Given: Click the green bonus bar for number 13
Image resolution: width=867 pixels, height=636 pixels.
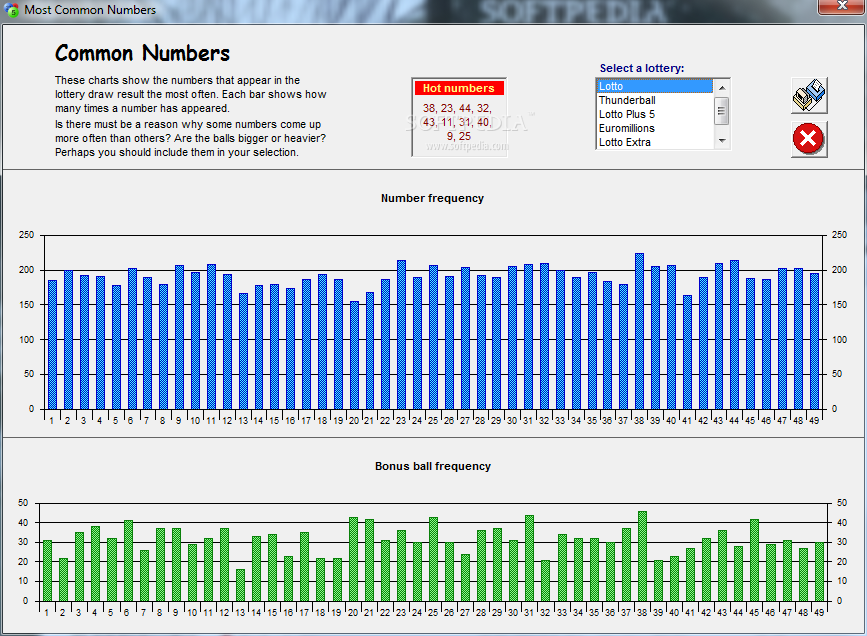Looking at the screenshot, I should pos(240,585).
